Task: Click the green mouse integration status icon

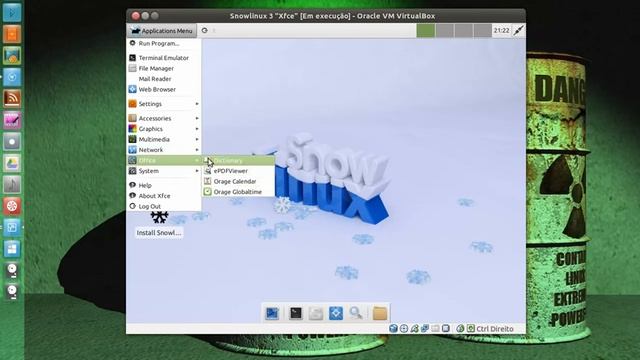Action: tap(460, 329)
